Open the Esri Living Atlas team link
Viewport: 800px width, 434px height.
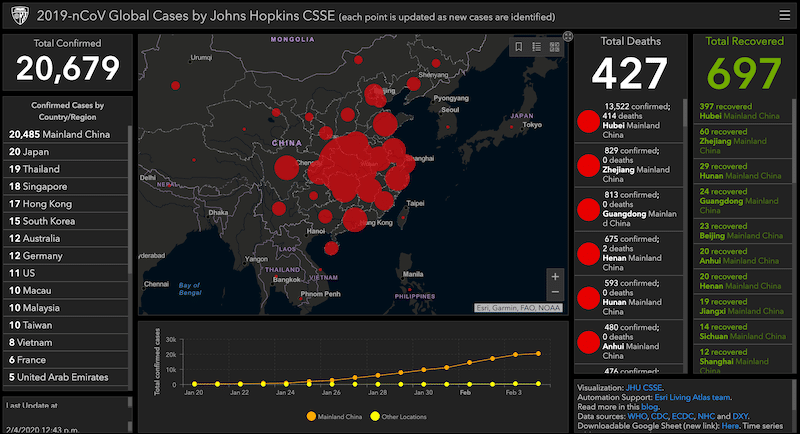click(692, 397)
